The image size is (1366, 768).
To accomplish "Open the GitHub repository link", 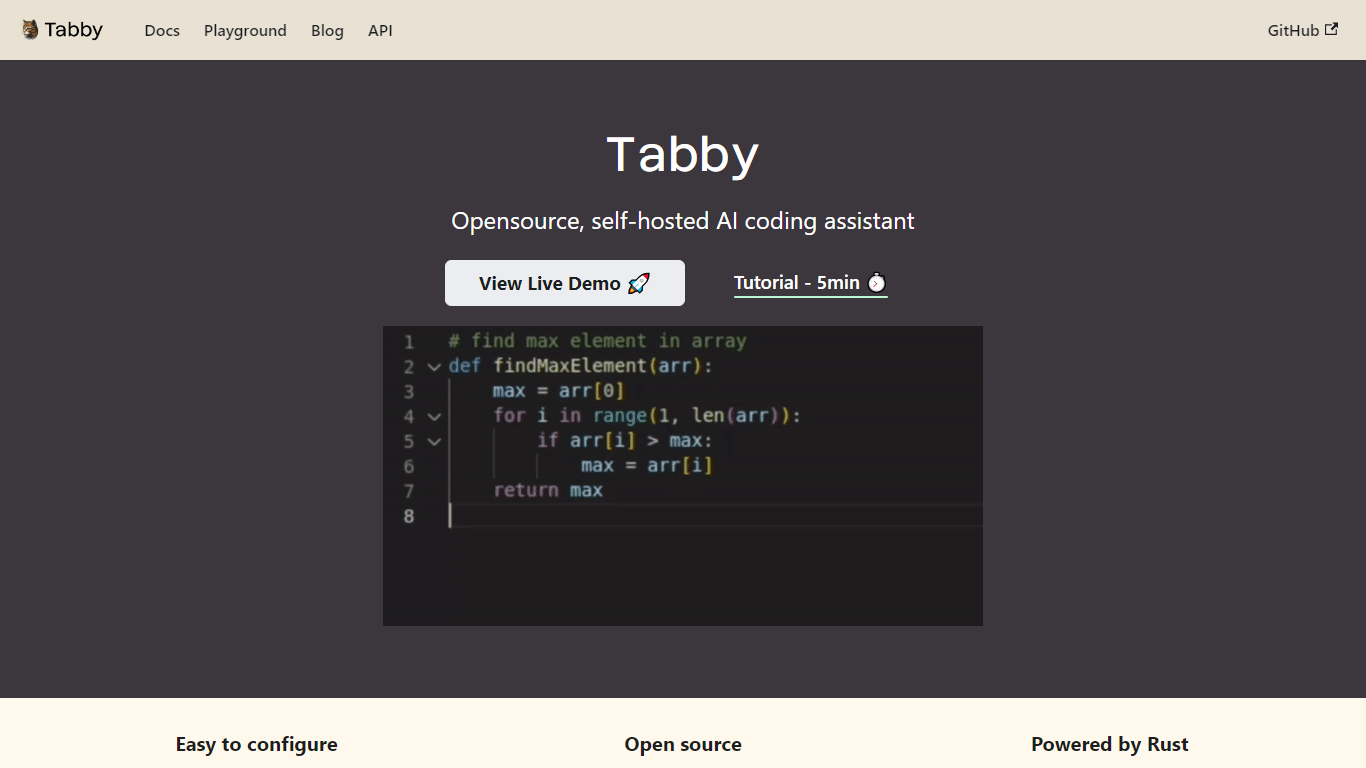I will point(1295,30).
